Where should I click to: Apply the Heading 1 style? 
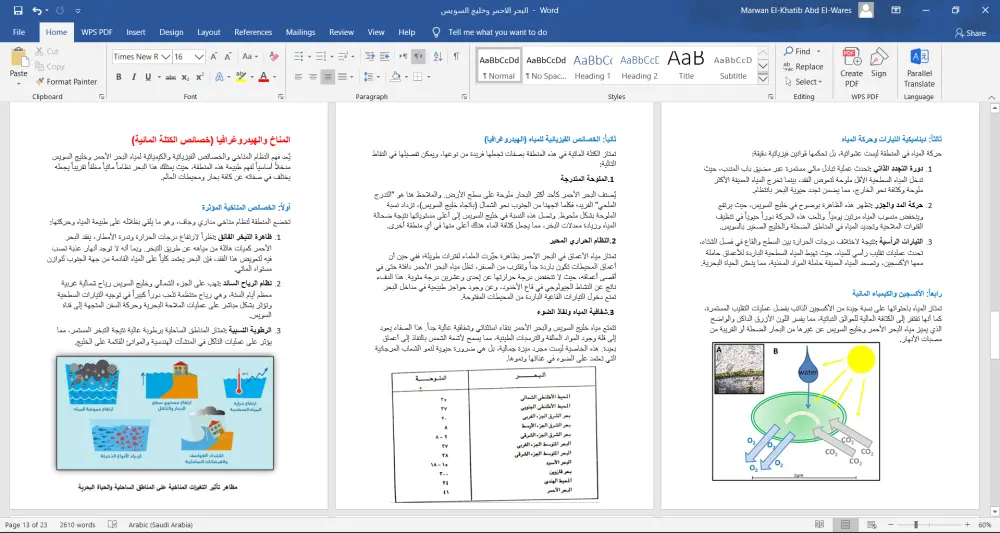pyautogui.click(x=592, y=65)
